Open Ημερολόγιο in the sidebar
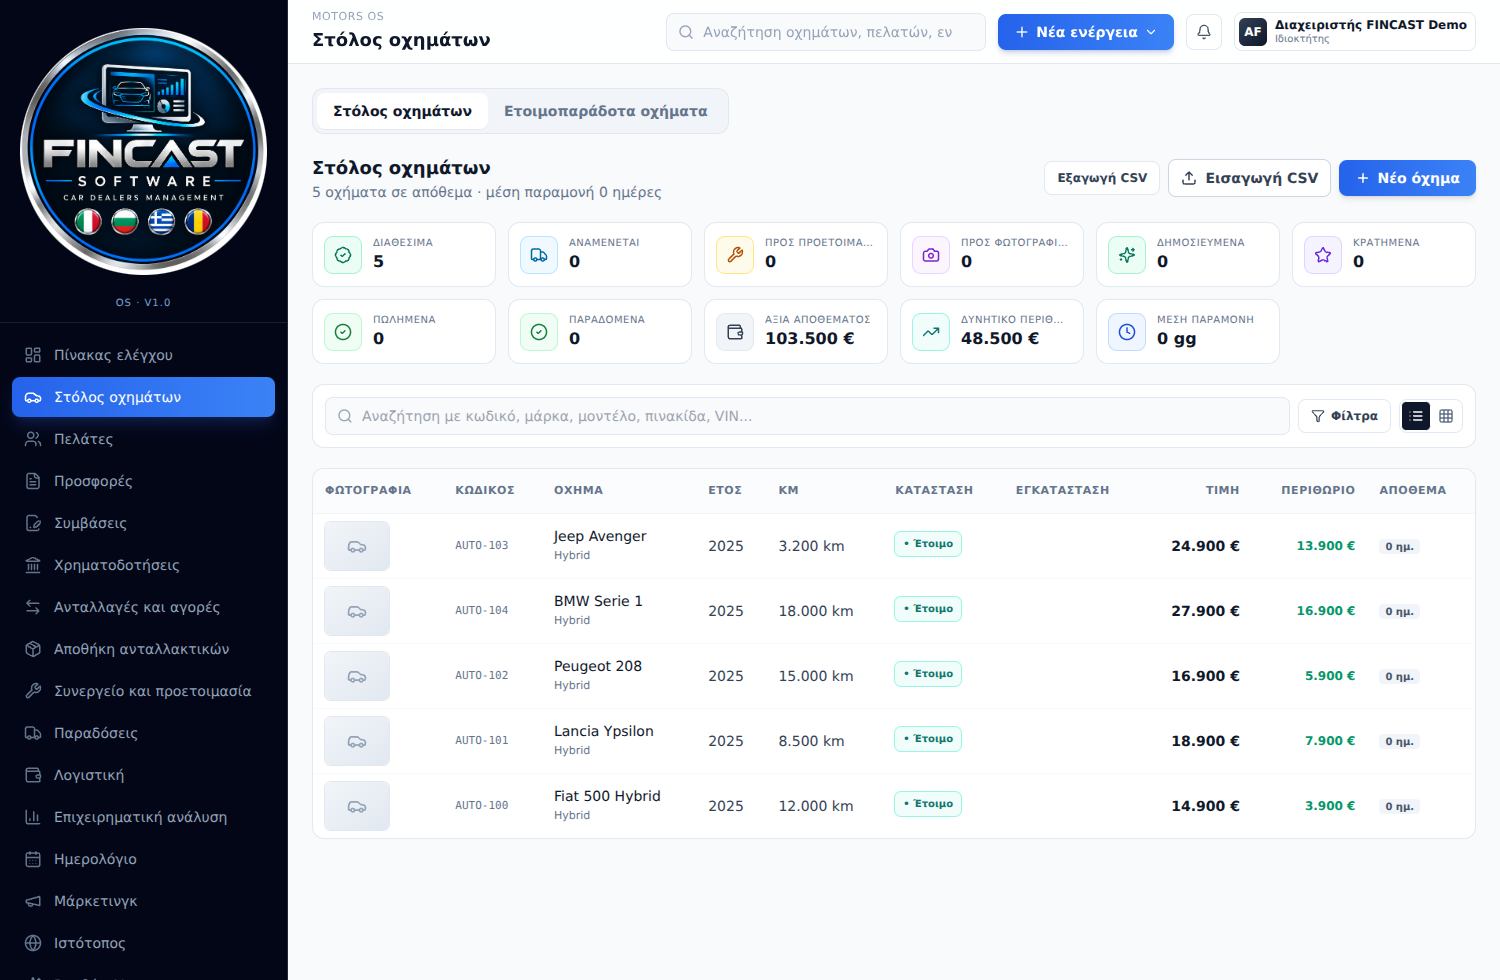 pyautogui.click(x=143, y=859)
